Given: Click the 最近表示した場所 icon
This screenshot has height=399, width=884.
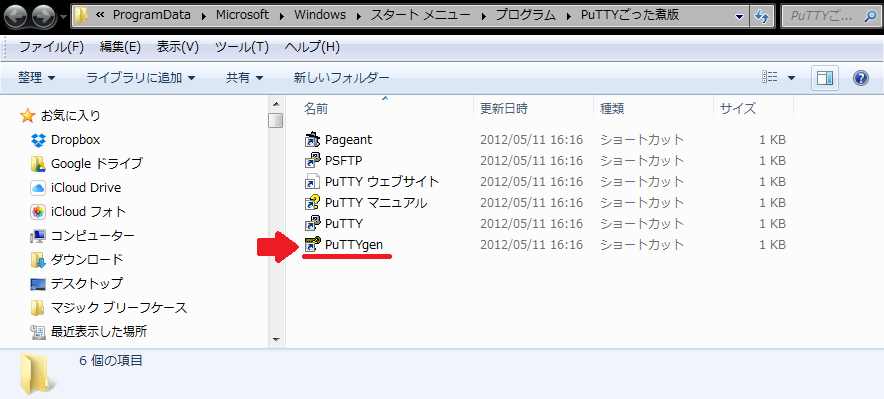Looking at the screenshot, I should [38, 331].
